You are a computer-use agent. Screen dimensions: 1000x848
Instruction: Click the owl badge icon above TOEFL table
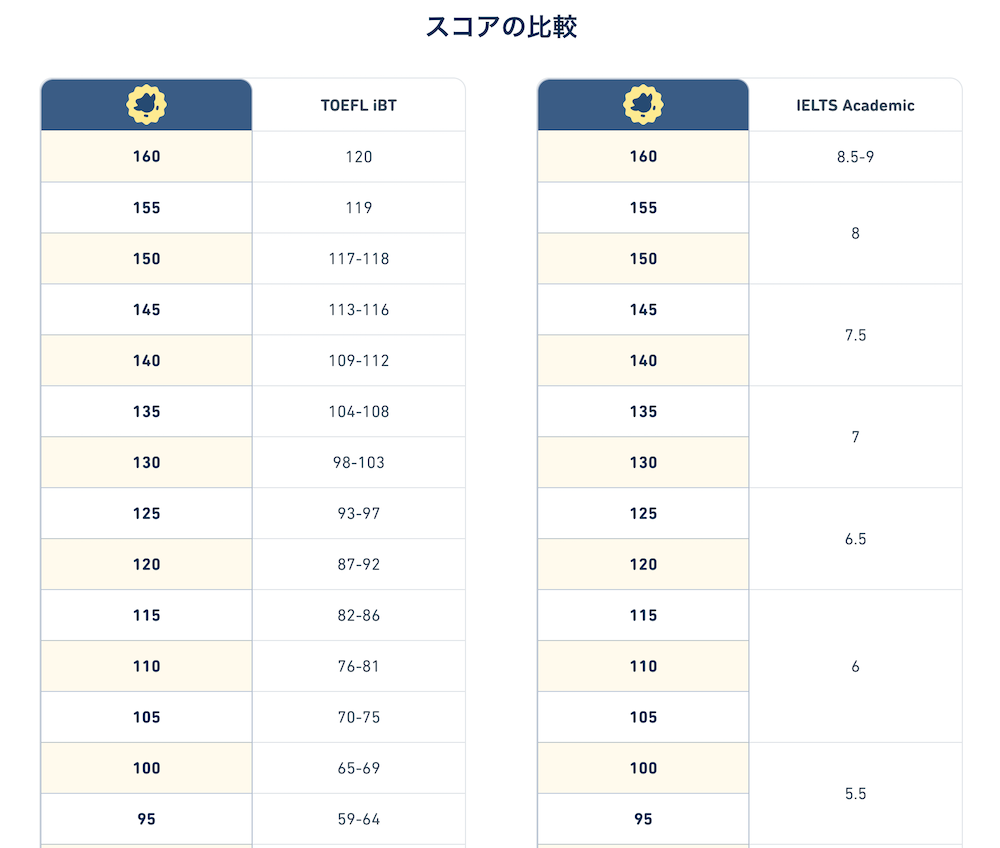[x=147, y=105]
